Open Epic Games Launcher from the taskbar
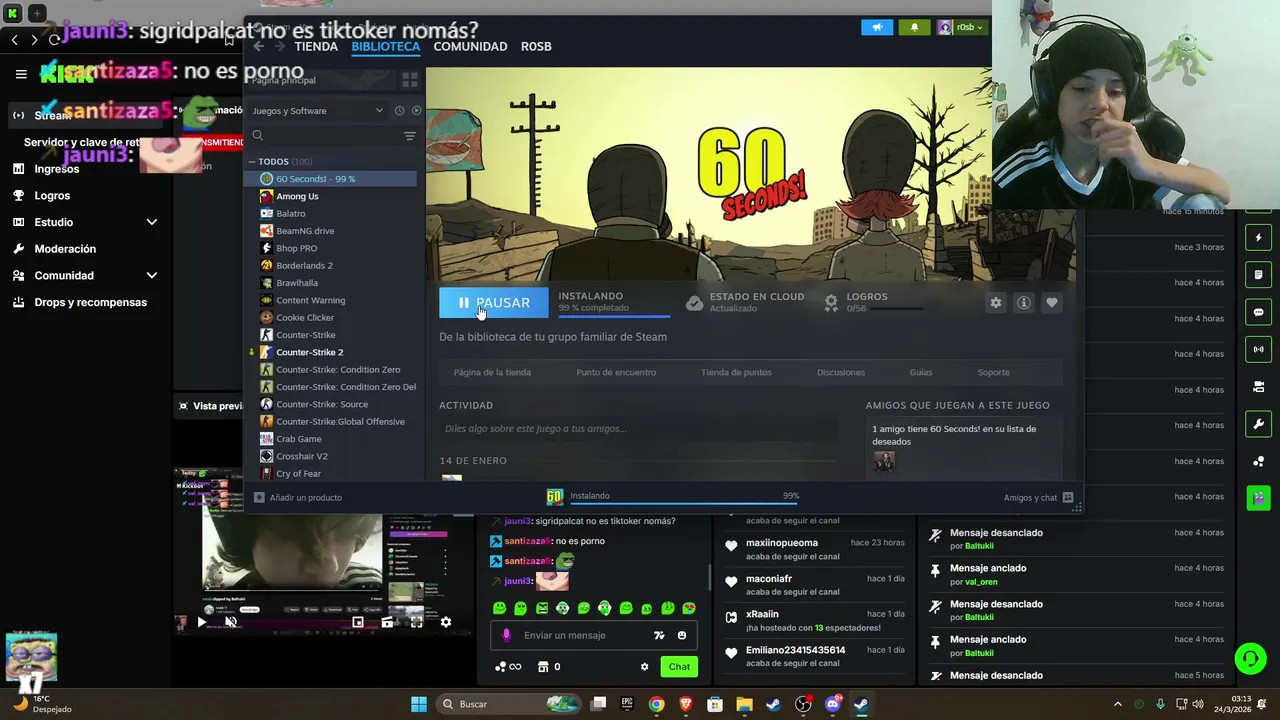This screenshot has width=1280, height=720. (x=627, y=704)
